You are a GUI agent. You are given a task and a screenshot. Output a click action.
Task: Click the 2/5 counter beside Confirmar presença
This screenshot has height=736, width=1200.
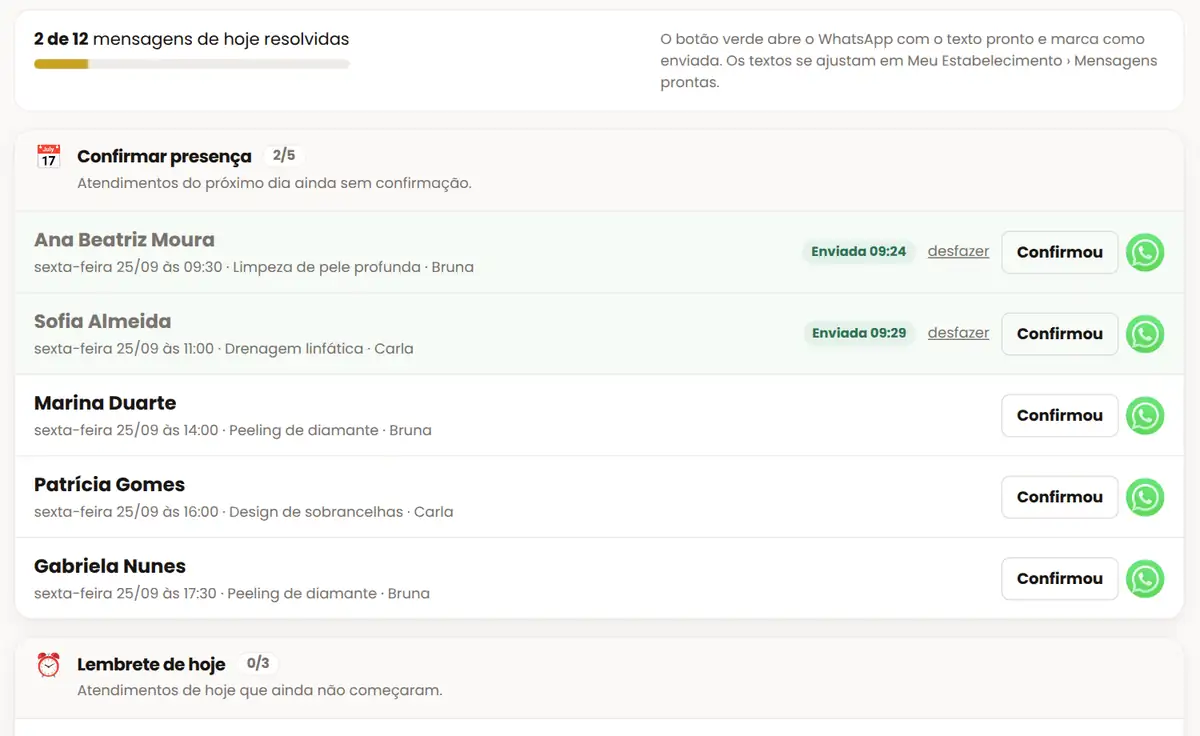point(284,156)
